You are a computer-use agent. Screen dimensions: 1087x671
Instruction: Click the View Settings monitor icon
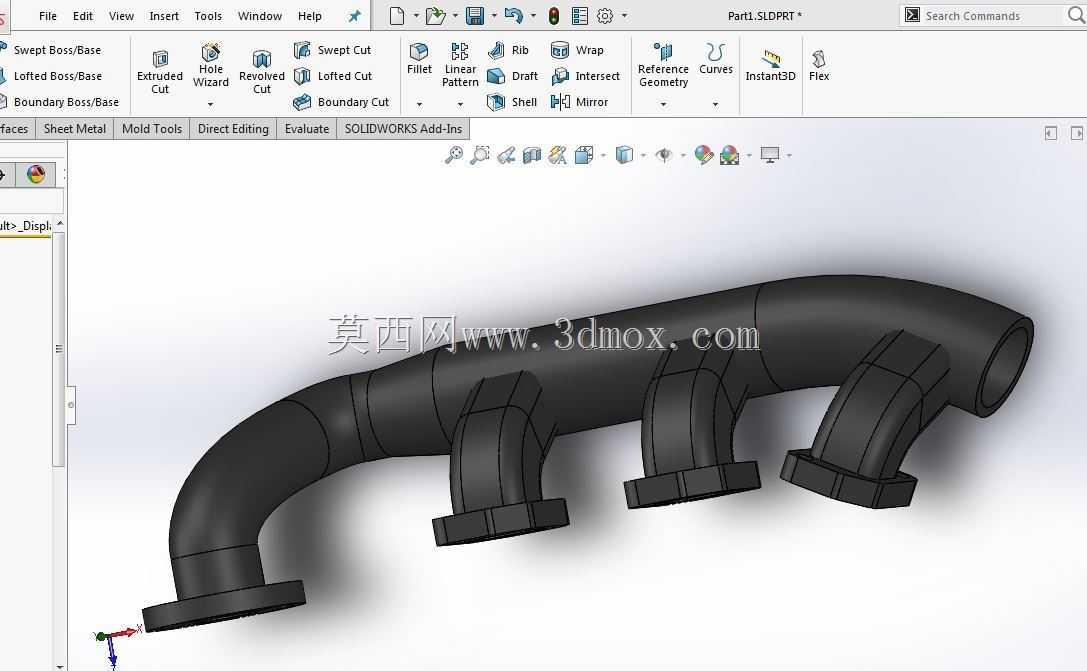click(x=769, y=155)
